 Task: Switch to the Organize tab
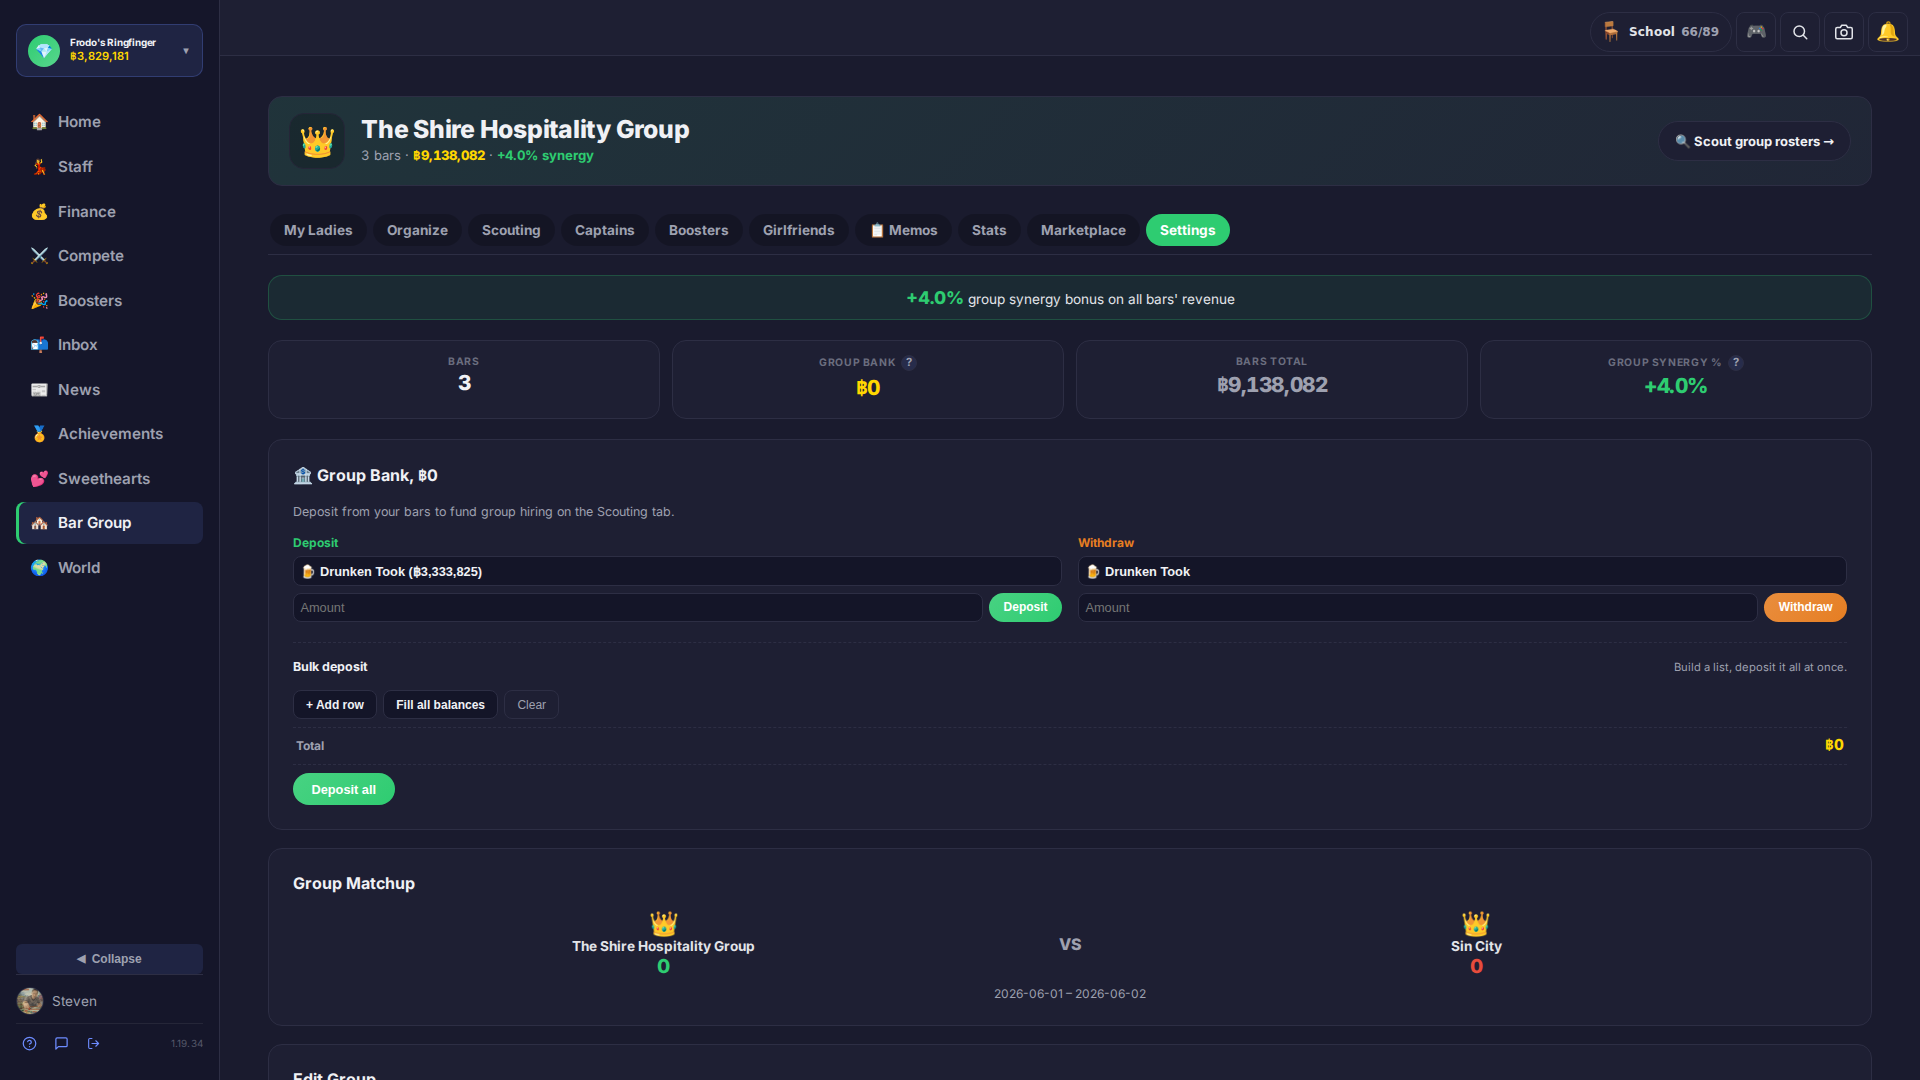(x=417, y=230)
